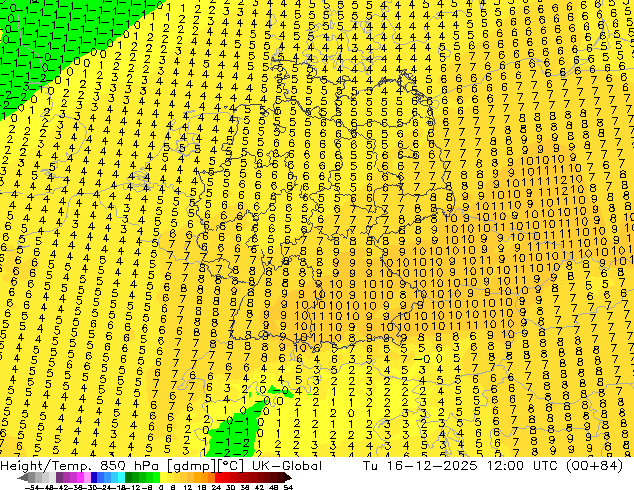This screenshot has width=634, height=490.
Task: Click the (00+84) forecast hour label
Action: click(x=594, y=466)
